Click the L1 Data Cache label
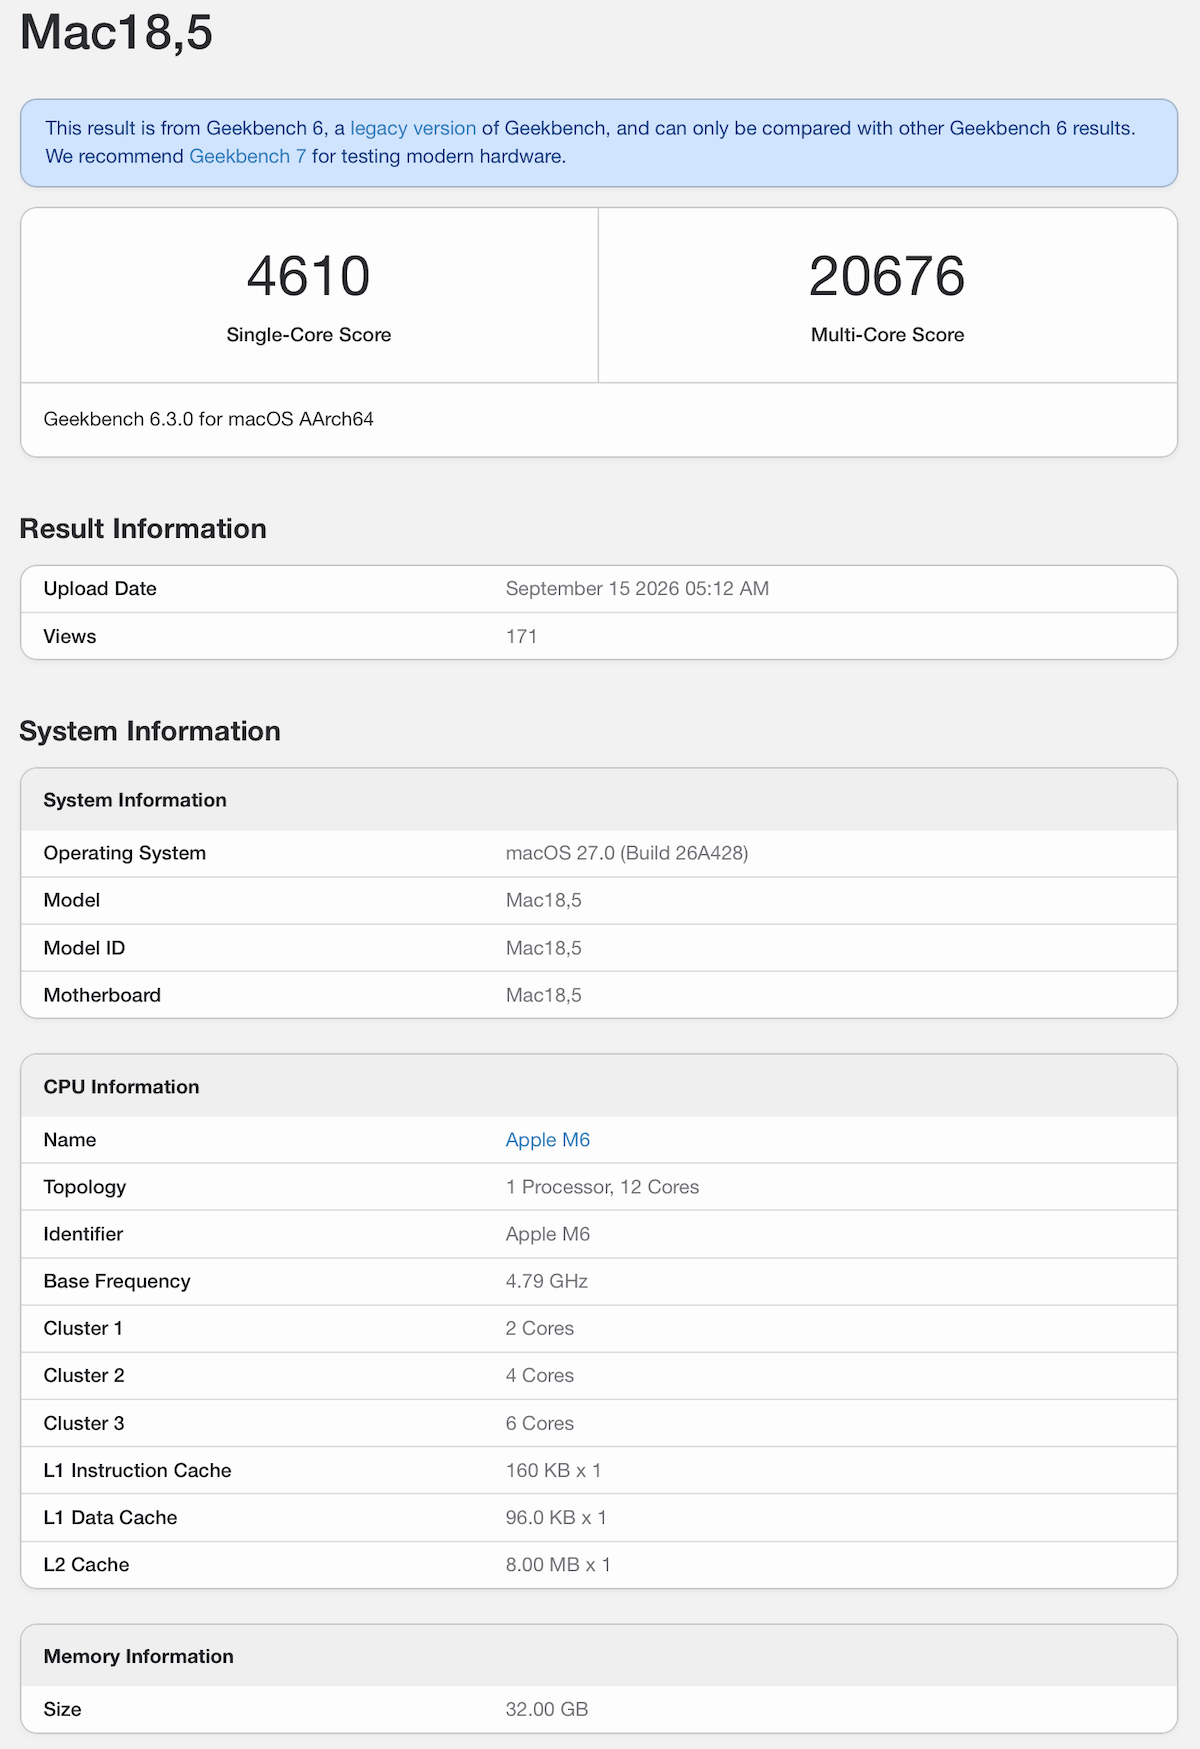1200x1749 pixels. pyautogui.click(x=110, y=1518)
